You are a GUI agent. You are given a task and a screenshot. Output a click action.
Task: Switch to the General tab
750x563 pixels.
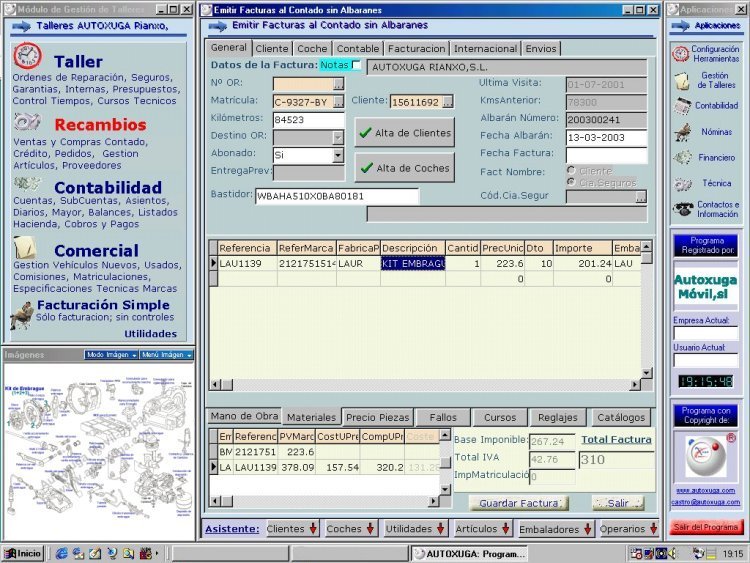click(x=229, y=47)
